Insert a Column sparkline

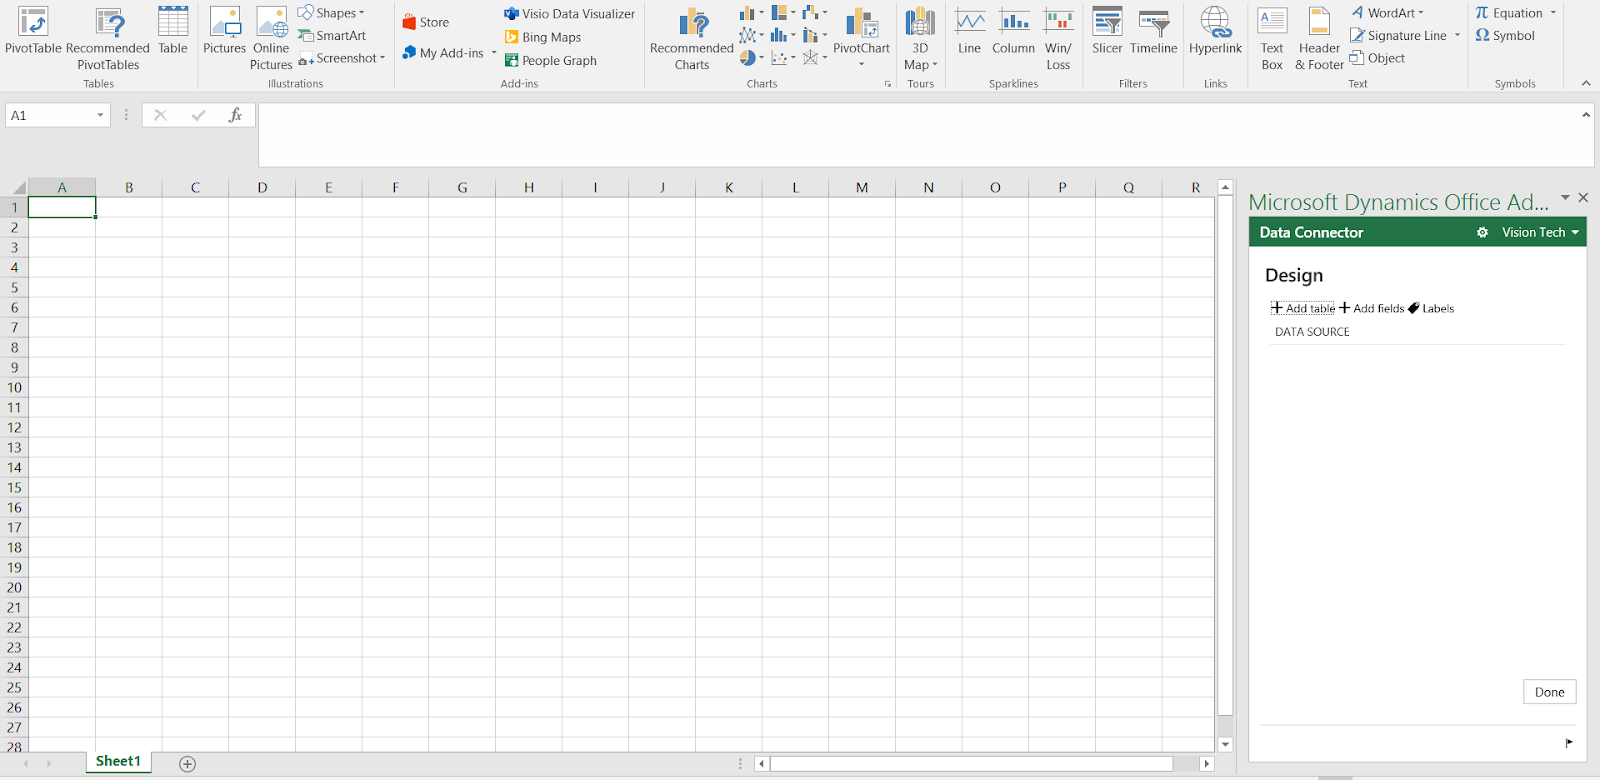click(1013, 31)
